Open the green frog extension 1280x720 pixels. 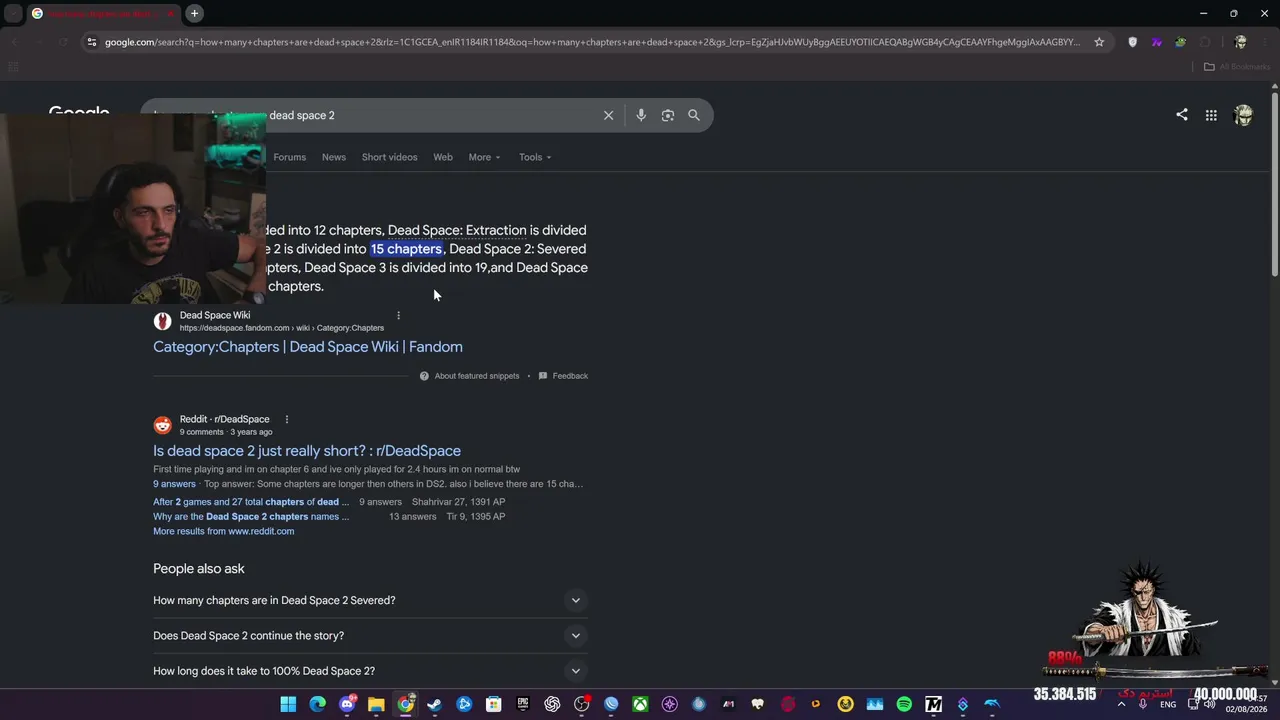(1180, 42)
